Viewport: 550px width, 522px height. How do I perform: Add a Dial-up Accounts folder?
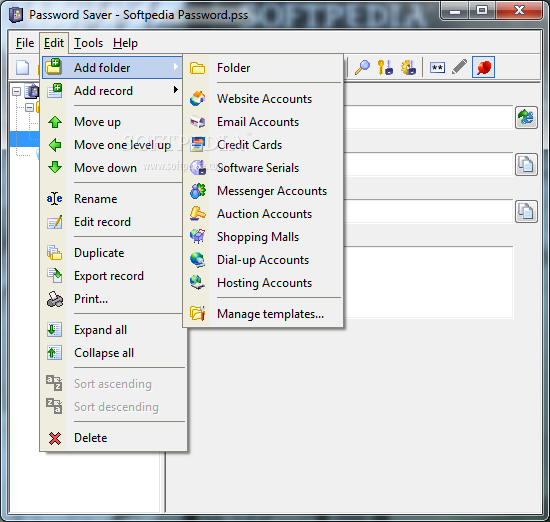(x=263, y=260)
